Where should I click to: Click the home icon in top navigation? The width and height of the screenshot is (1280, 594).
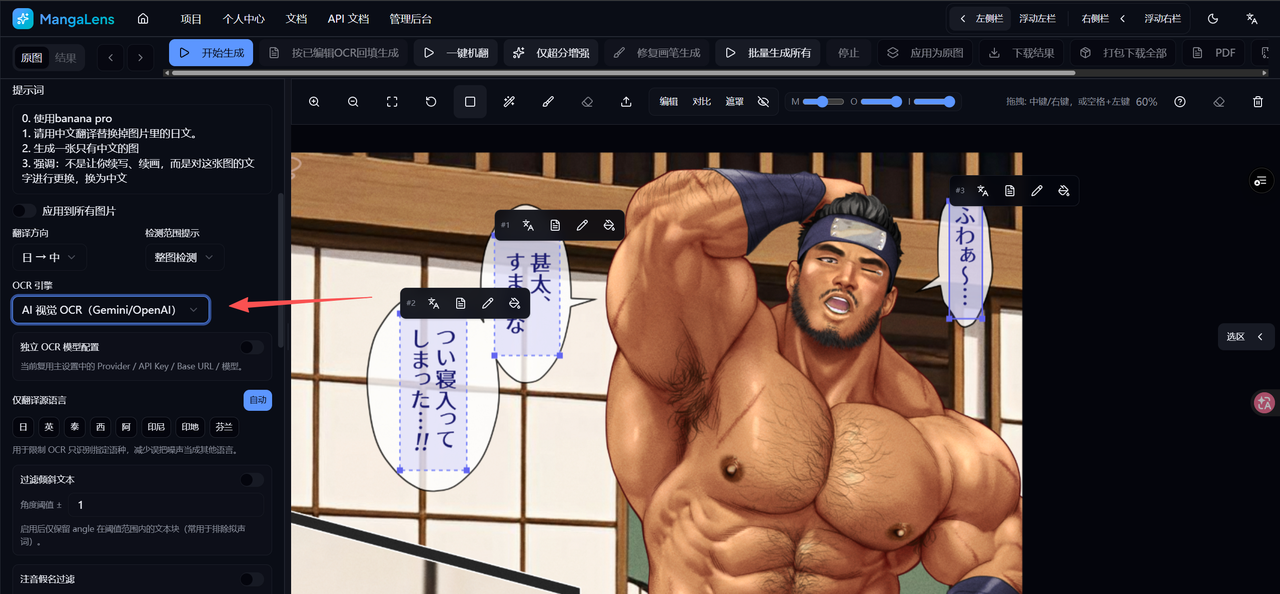[x=143, y=19]
